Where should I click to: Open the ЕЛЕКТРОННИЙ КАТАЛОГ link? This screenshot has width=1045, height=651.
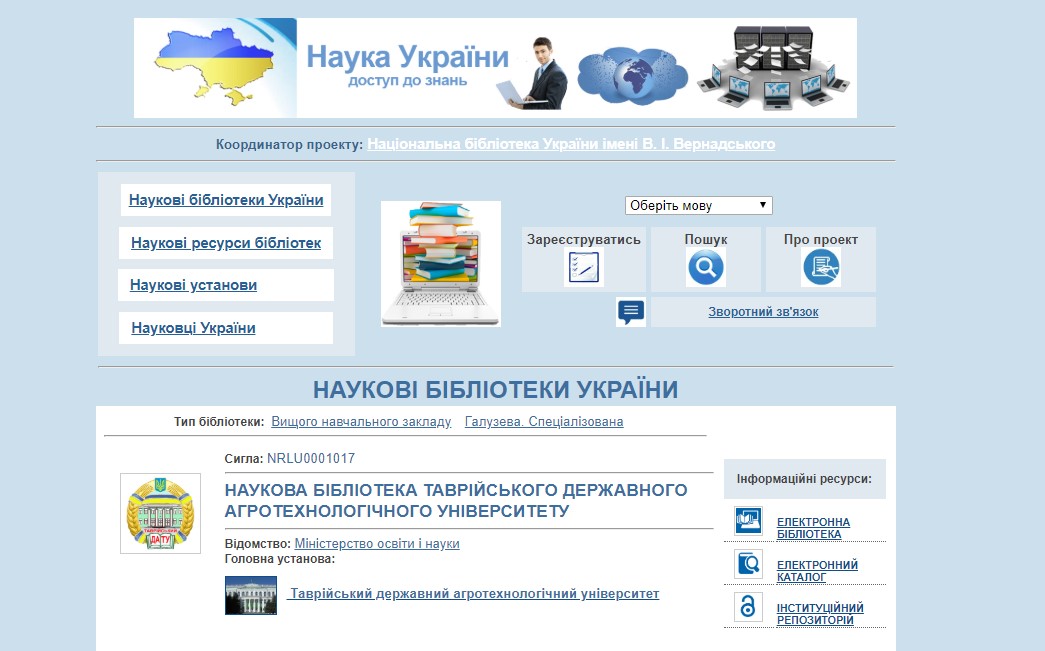pos(817,570)
